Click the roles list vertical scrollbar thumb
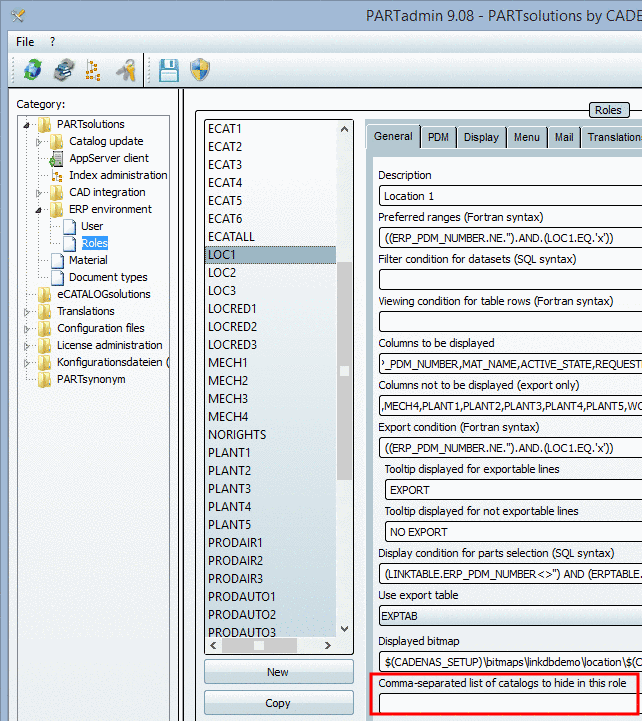 344,371
